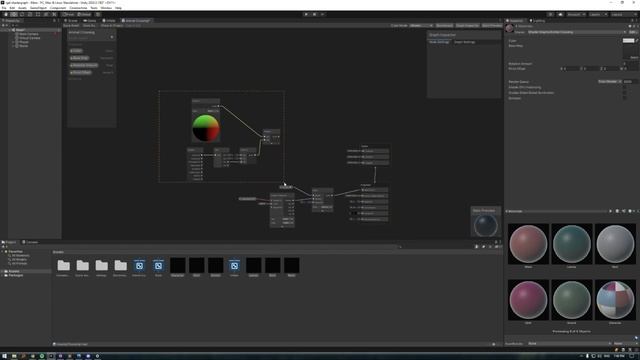640x360 pixels.
Task: Collapse the Favorites group in Project
Action: (2, 251)
